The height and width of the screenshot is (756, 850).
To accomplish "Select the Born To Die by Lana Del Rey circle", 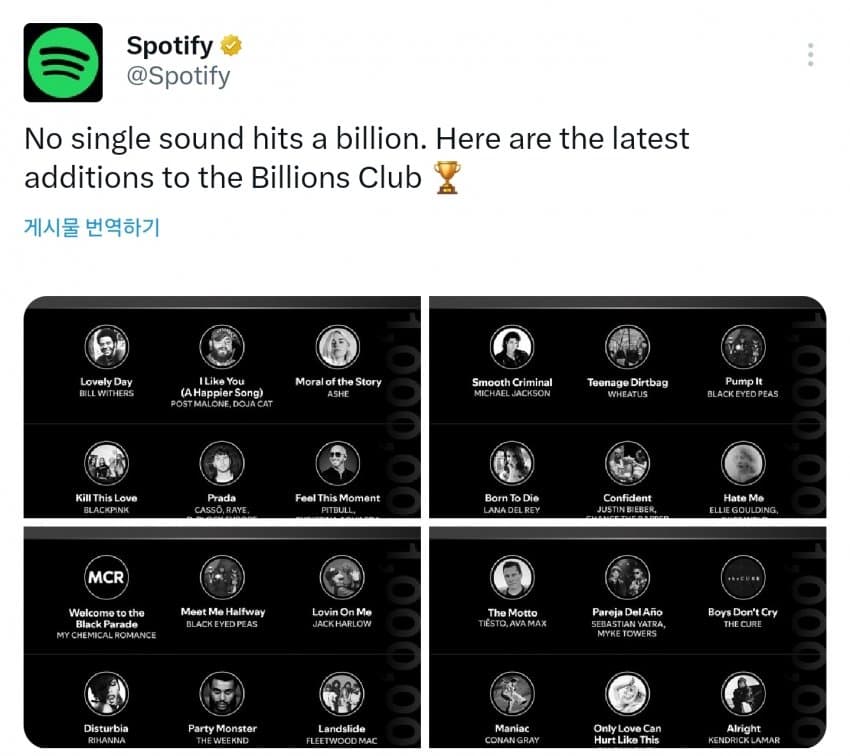I will (512, 464).
